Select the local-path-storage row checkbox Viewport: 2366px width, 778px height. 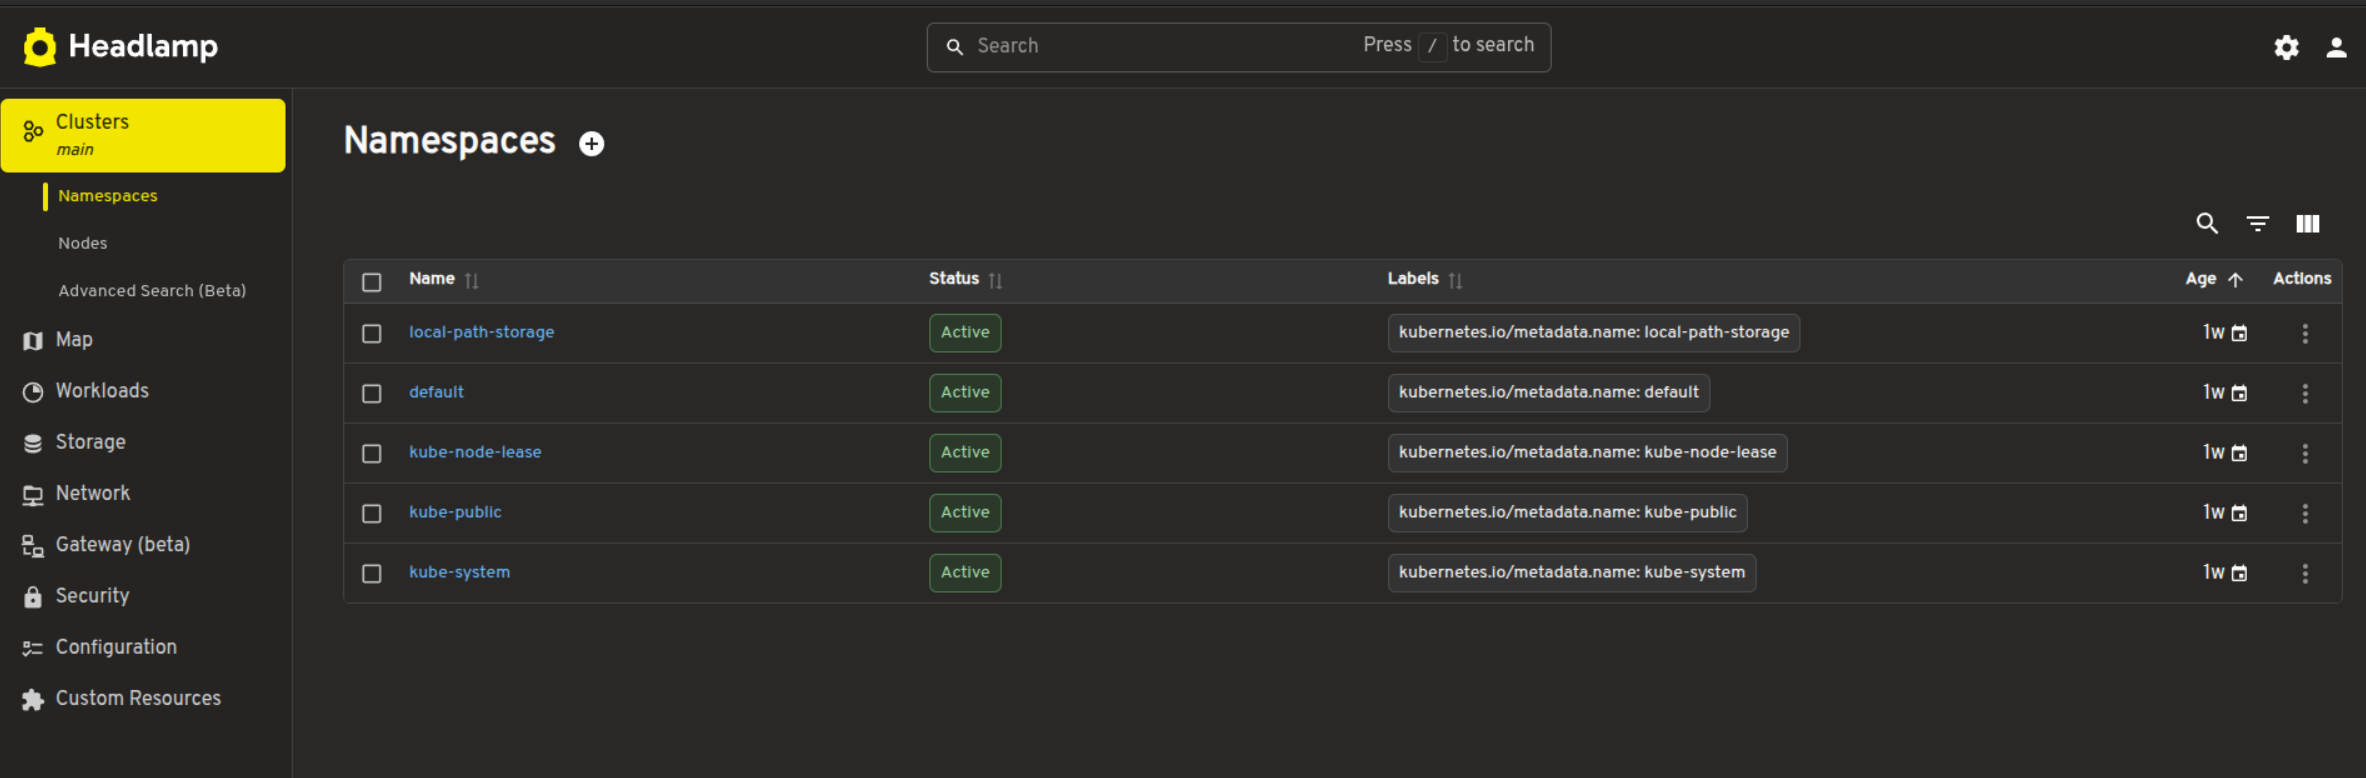tap(372, 333)
